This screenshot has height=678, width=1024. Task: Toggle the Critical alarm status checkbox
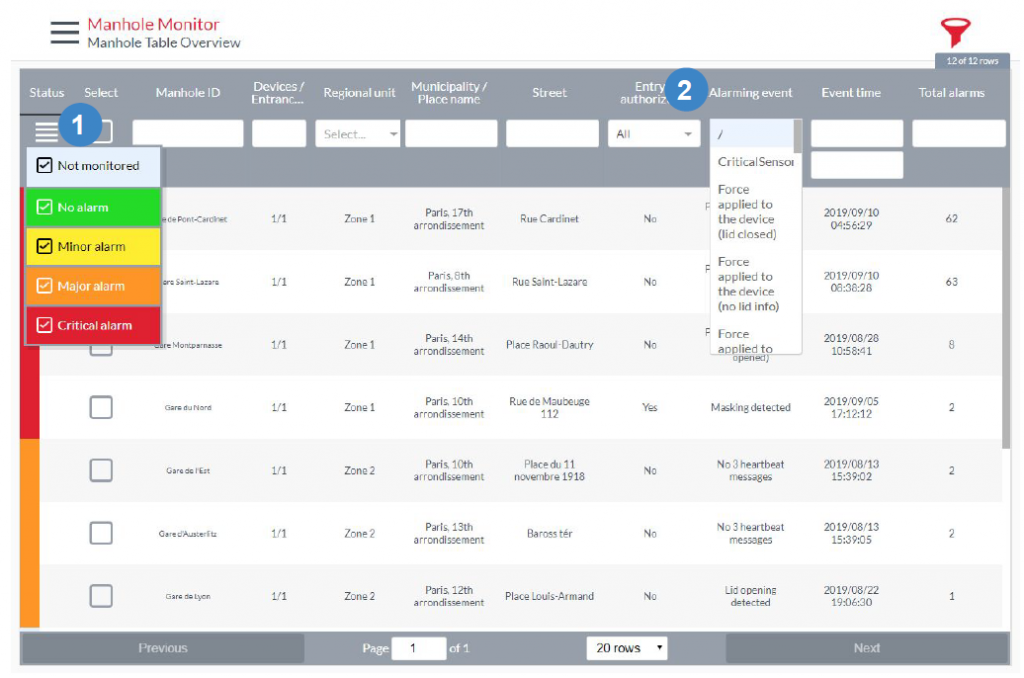pyautogui.click(x=44, y=325)
